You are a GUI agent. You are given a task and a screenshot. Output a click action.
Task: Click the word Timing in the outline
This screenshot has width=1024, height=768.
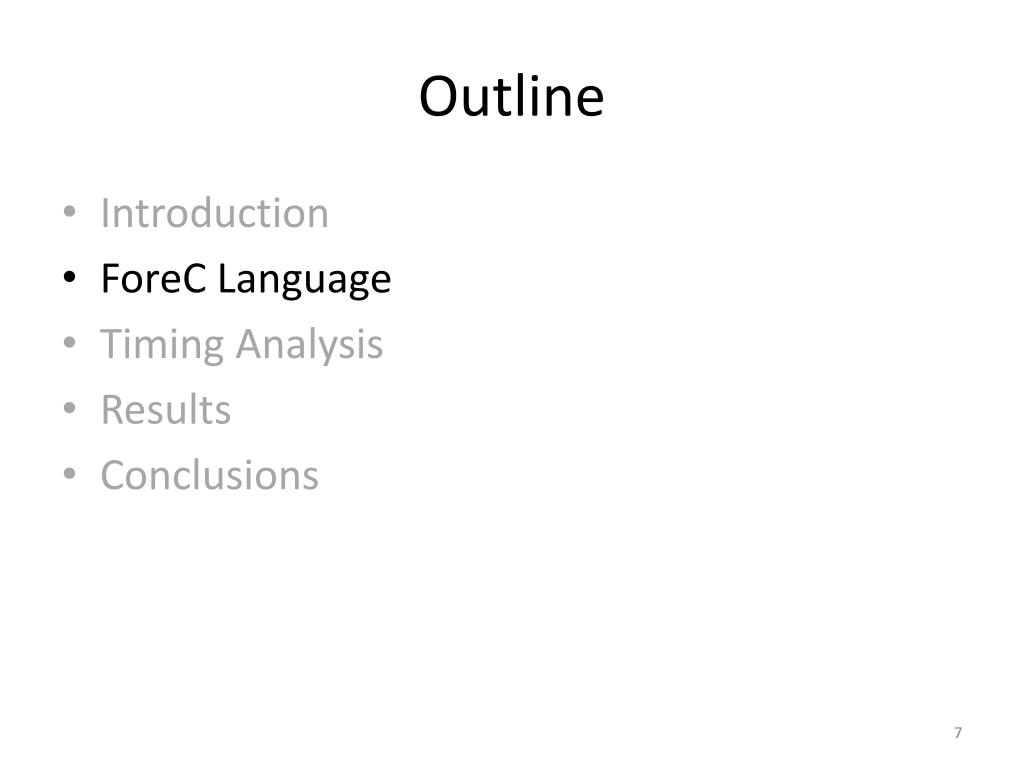pyautogui.click(x=162, y=346)
